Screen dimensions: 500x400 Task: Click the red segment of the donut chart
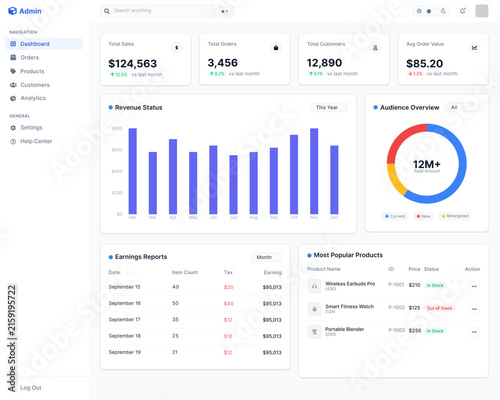(x=402, y=138)
